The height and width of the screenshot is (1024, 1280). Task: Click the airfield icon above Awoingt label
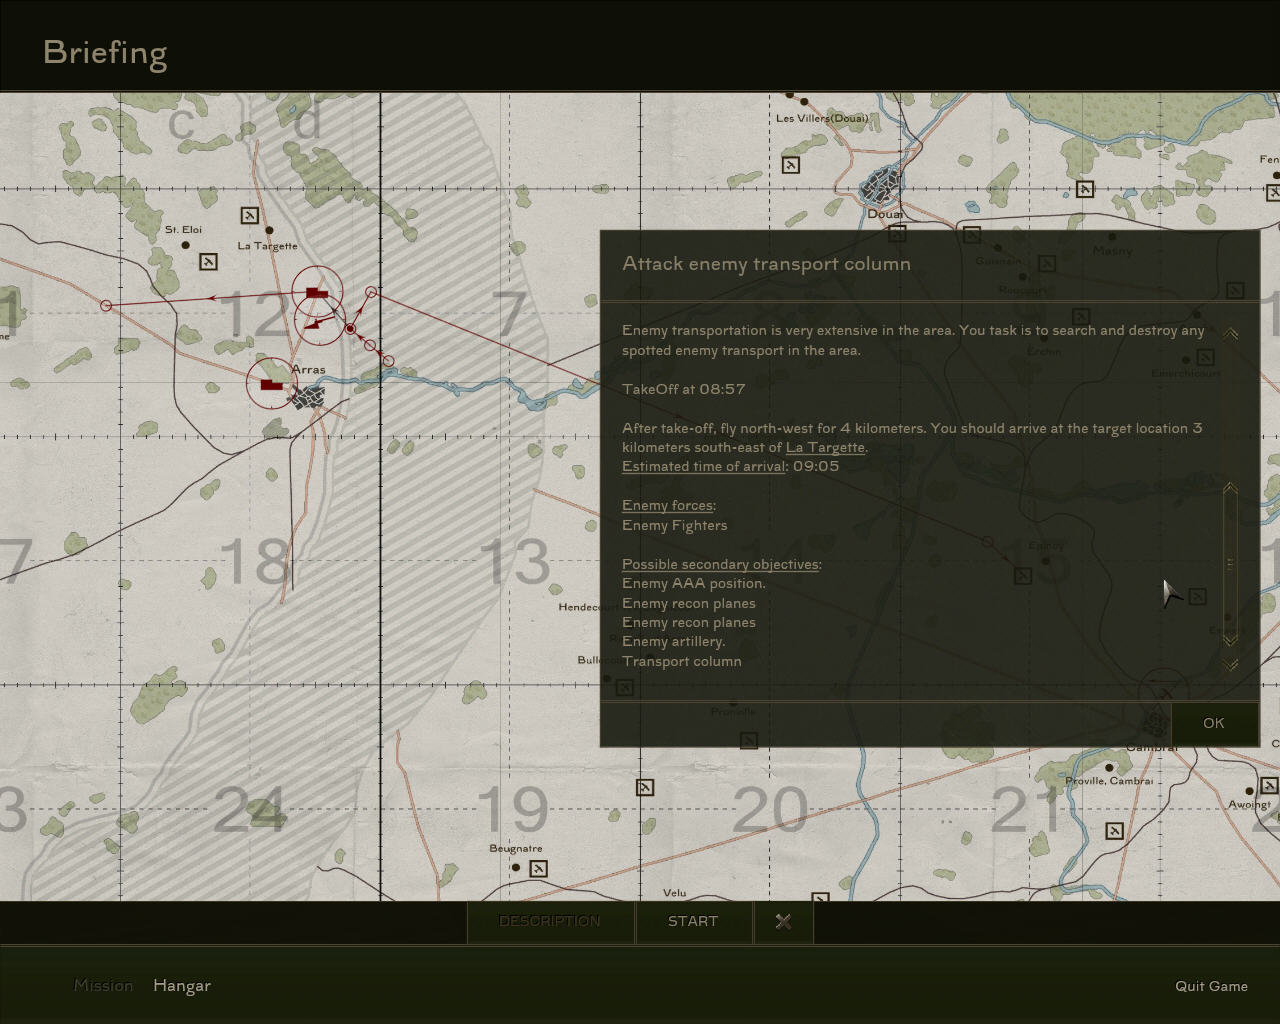tap(1269, 785)
